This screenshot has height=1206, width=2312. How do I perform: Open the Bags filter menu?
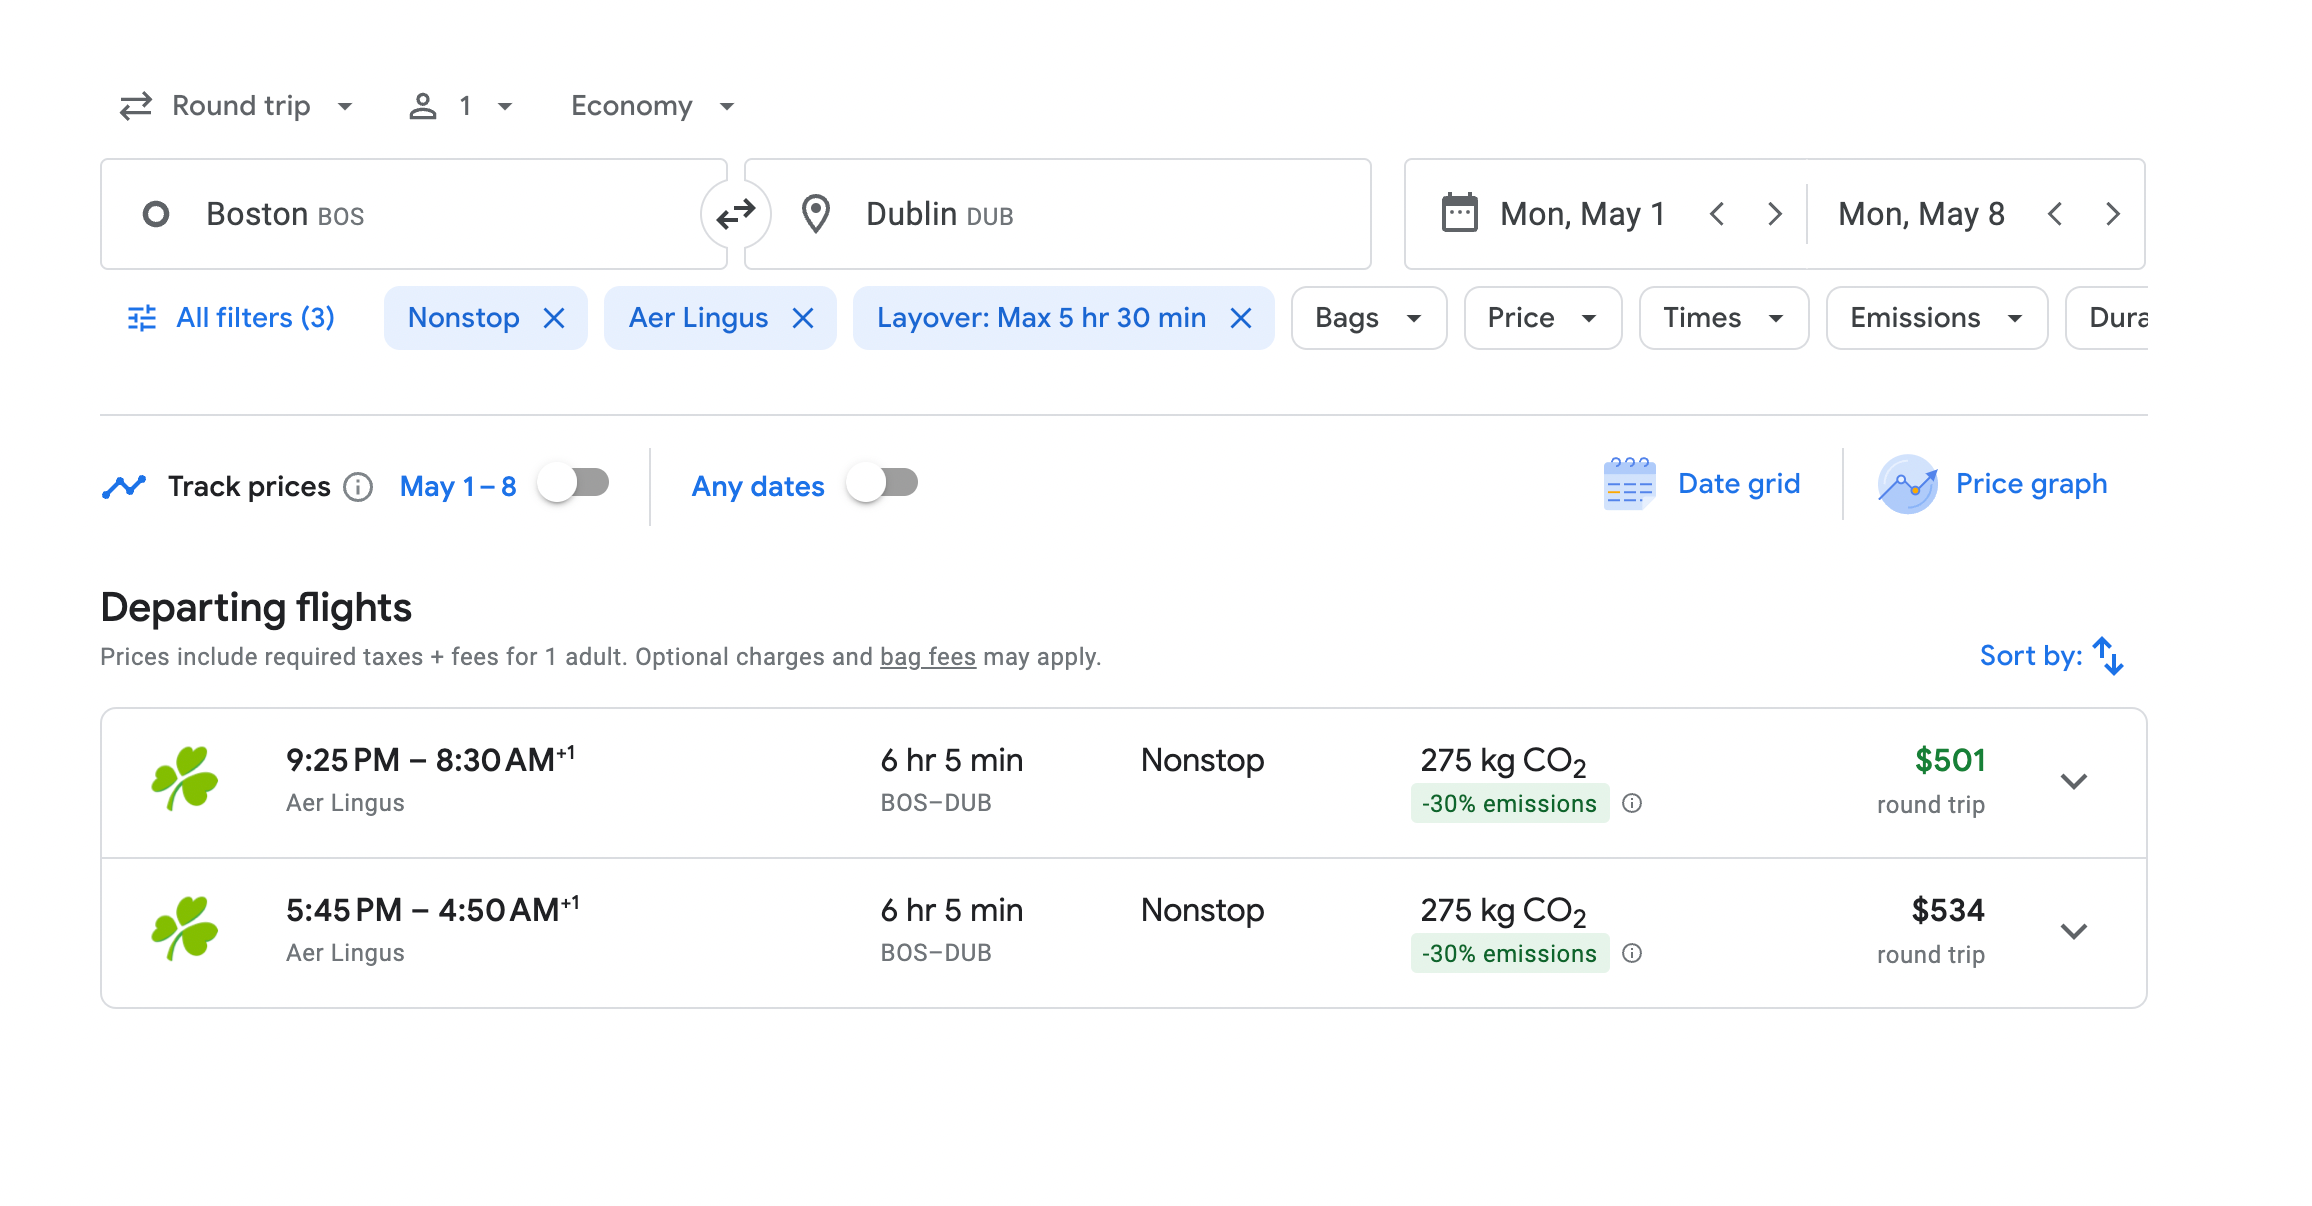(x=1368, y=318)
